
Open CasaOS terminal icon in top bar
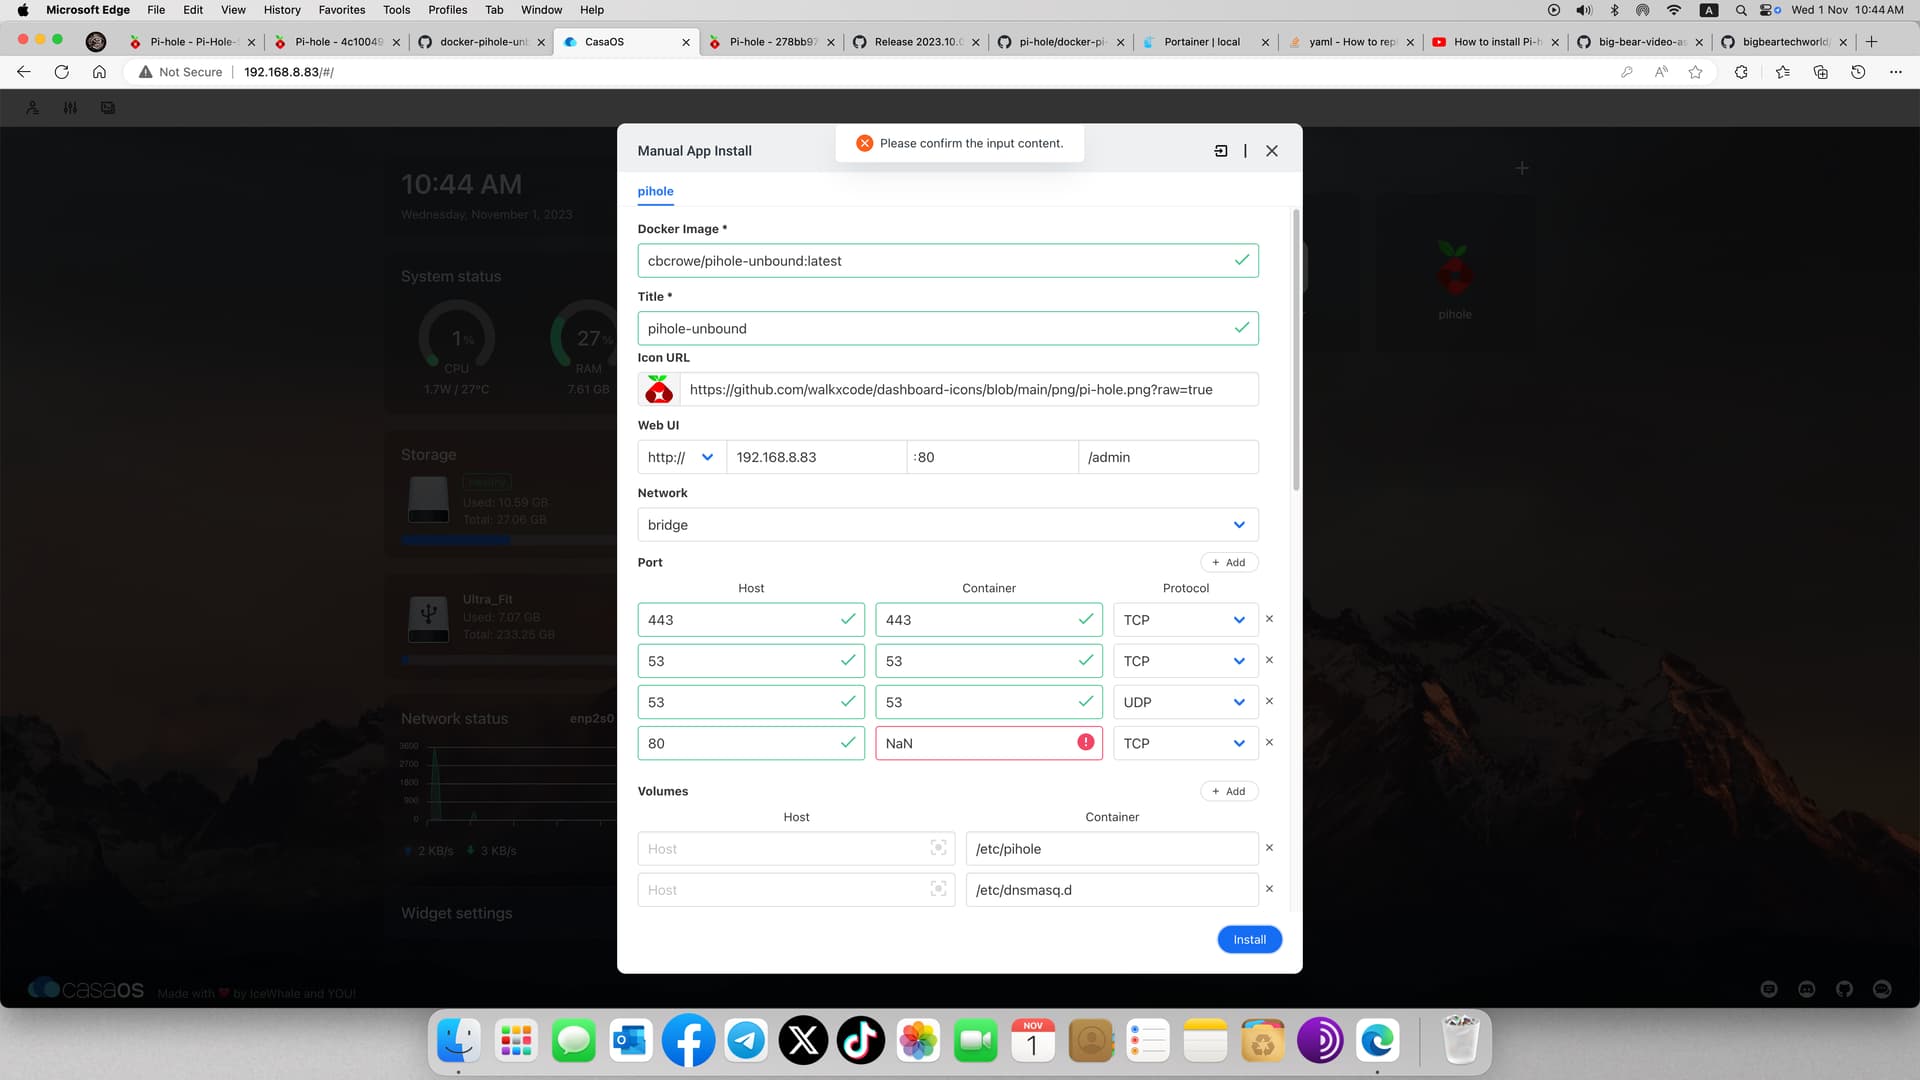[108, 108]
